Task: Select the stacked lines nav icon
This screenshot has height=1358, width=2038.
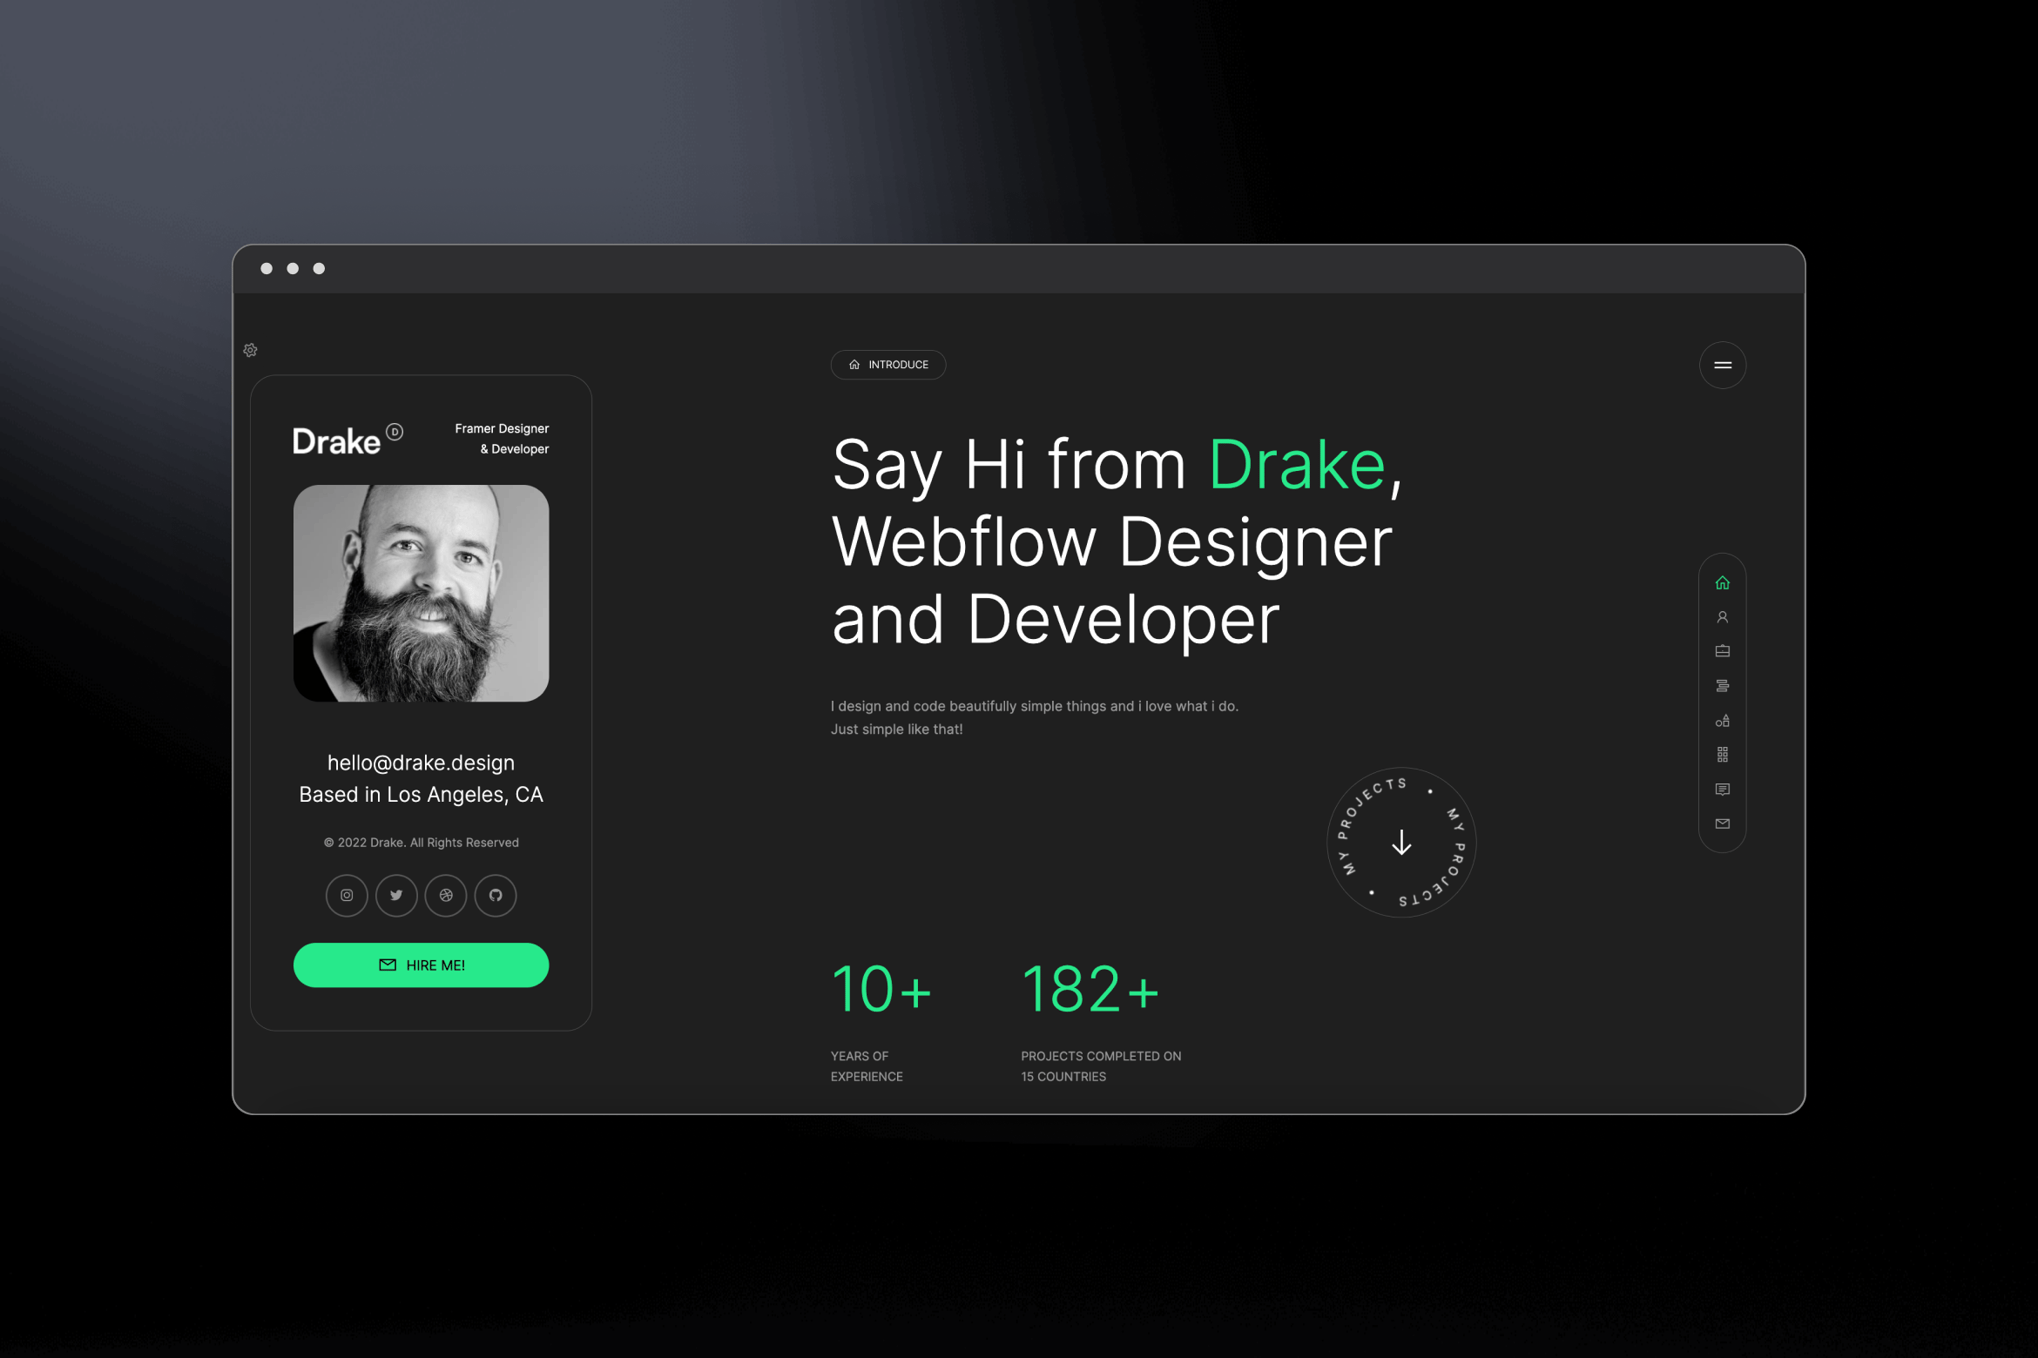Action: point(1722,686)
